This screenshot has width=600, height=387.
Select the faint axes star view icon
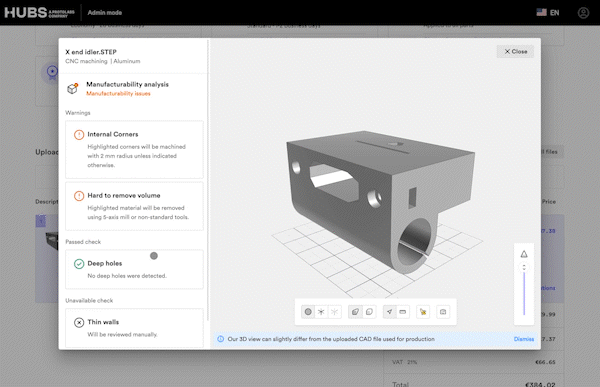point(334,312)
